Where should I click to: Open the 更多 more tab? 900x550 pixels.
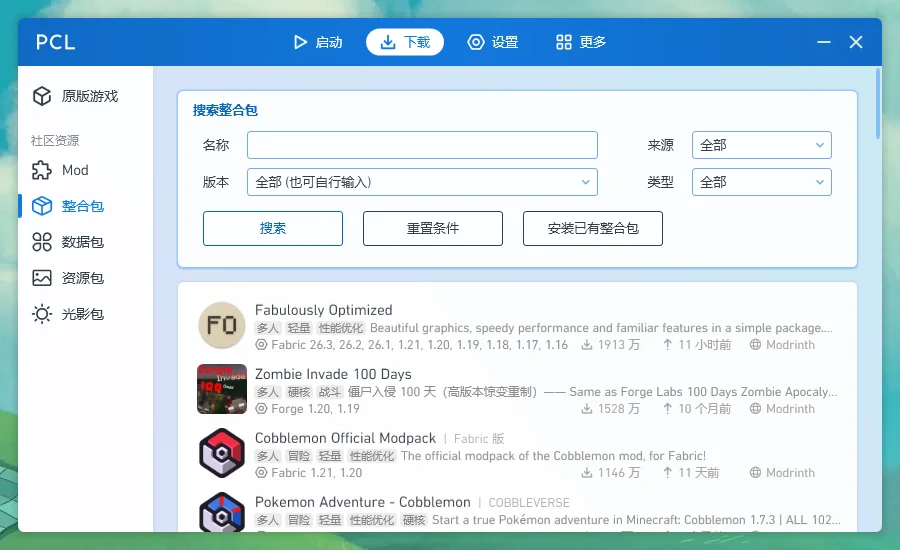[581, 42]
